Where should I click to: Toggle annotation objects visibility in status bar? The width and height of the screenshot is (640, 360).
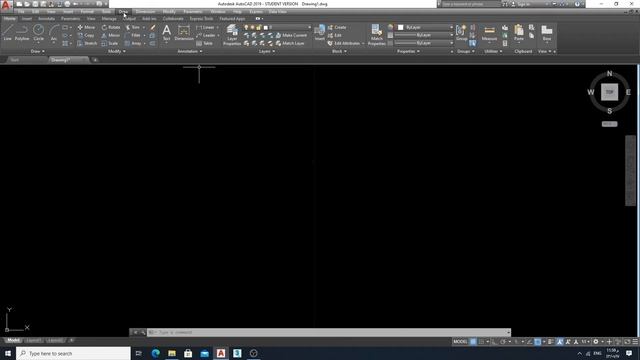pyautogui.click(x=560, y=342)
